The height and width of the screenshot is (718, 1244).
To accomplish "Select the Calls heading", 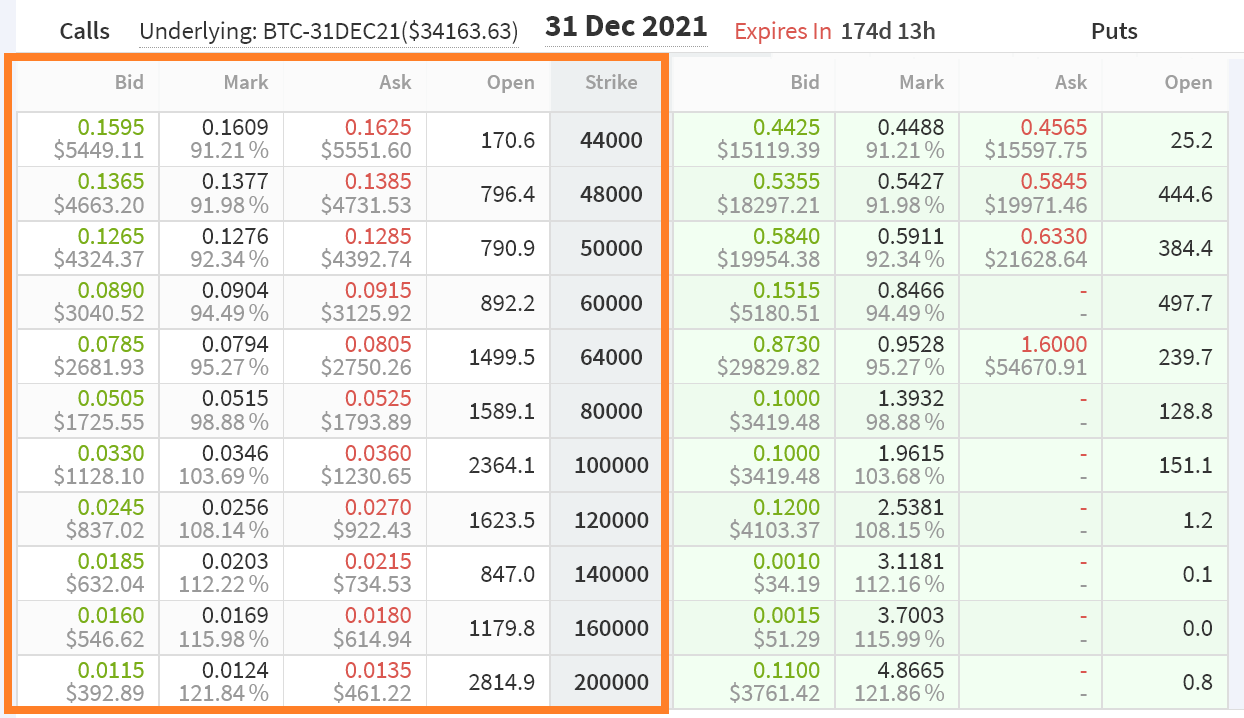I will pyautogui.click(x=85, y=31).
